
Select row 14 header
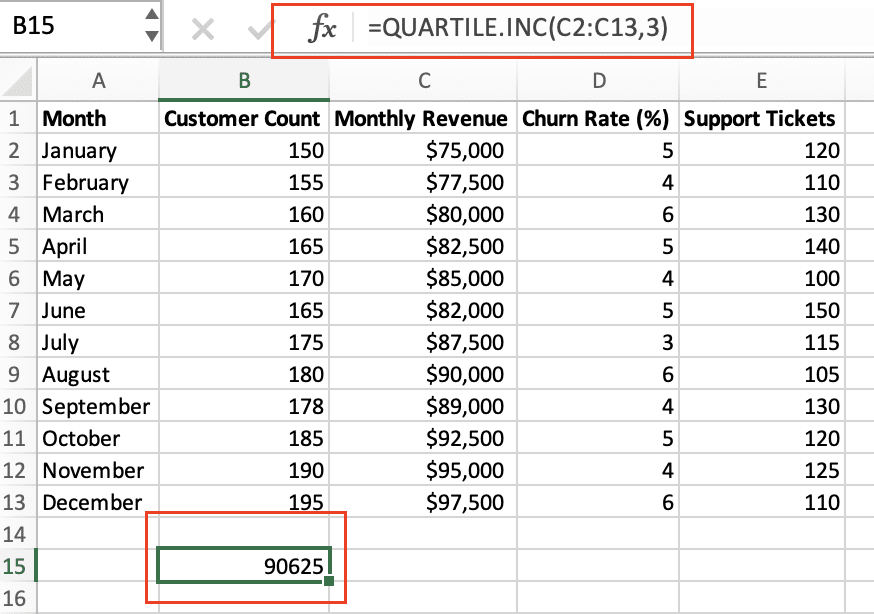(18, 534)
